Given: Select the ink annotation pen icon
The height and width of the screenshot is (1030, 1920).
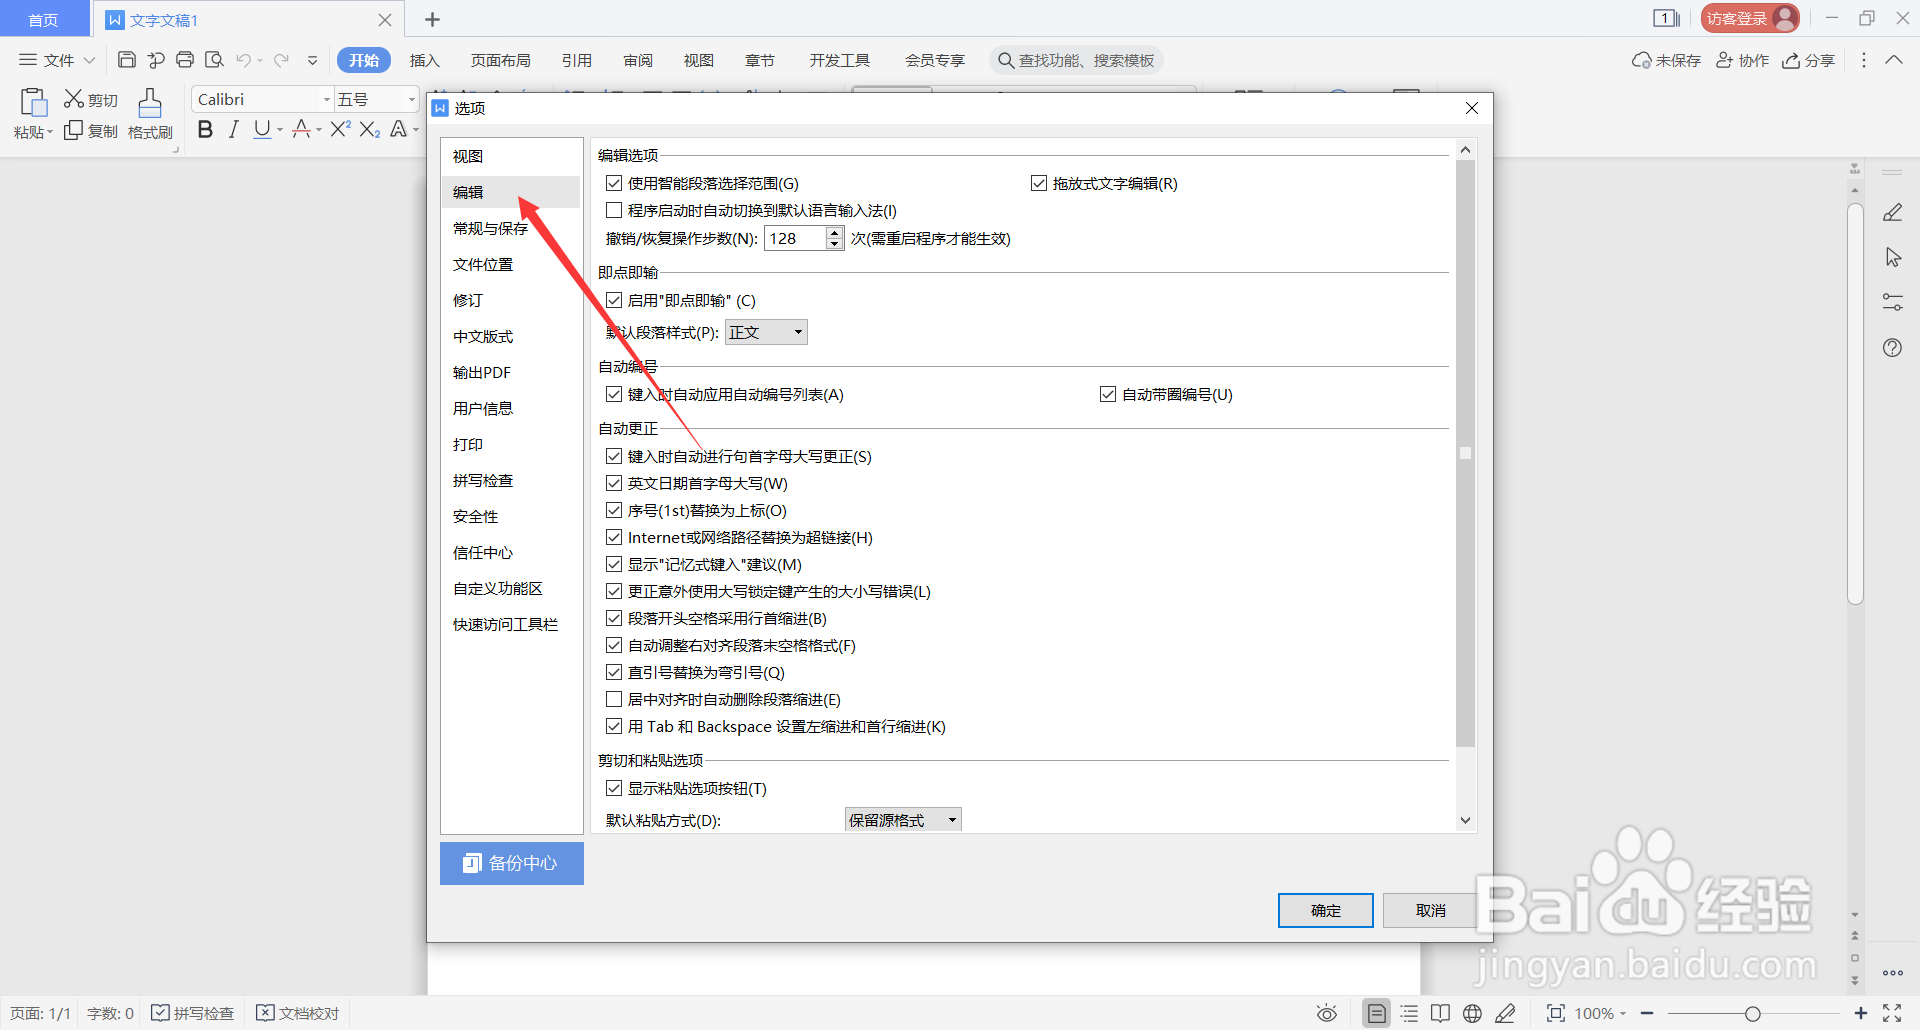Looking at the screenshot, I should coord(1507,1012).
